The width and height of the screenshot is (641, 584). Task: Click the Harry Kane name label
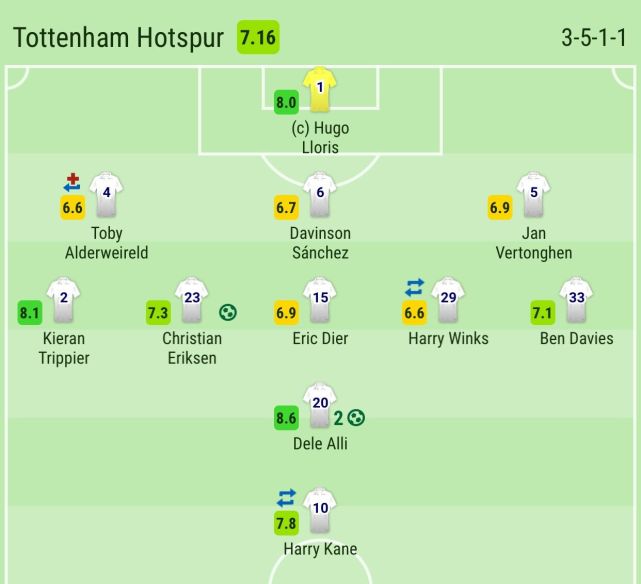point(320,549)
